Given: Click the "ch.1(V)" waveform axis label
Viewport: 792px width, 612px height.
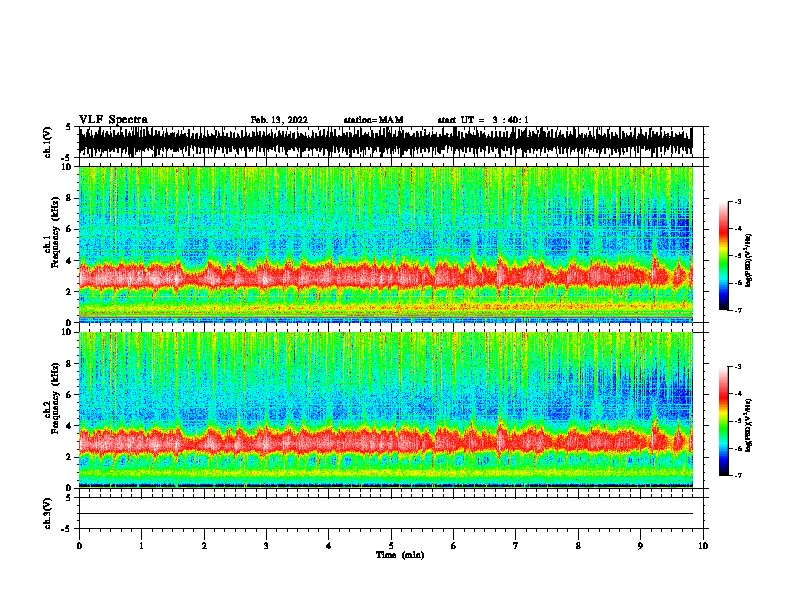Looking at the screenshot, I should pyautogui.click(x=47, y=142).
